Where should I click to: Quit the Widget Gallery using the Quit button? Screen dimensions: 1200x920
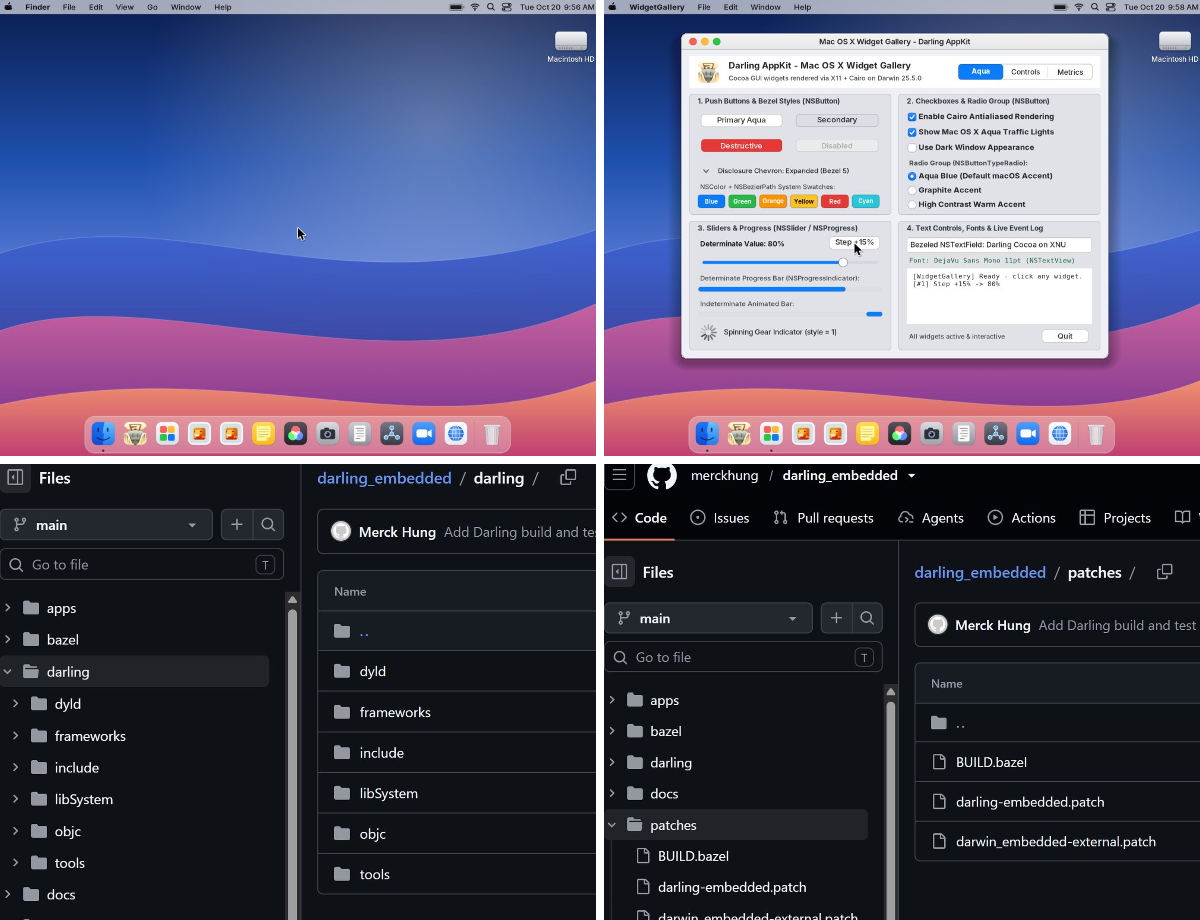tap(1065, 336)
